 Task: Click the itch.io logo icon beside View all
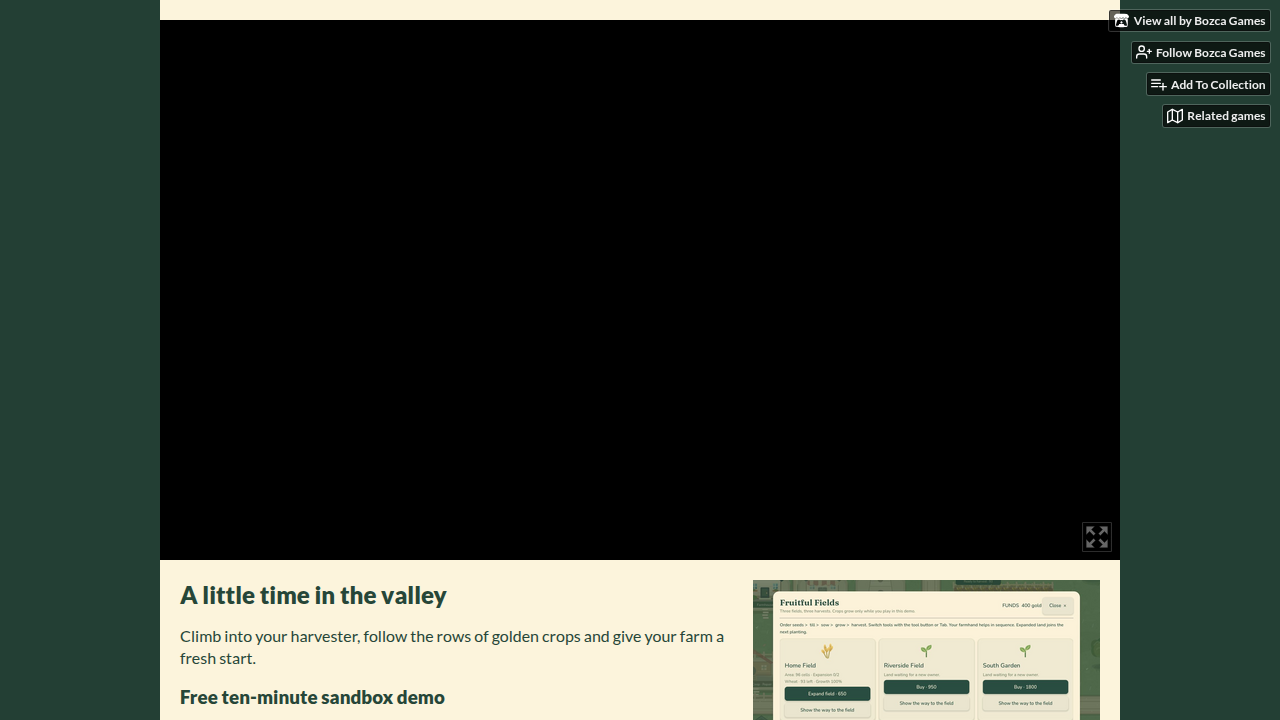pos(1121,21)
